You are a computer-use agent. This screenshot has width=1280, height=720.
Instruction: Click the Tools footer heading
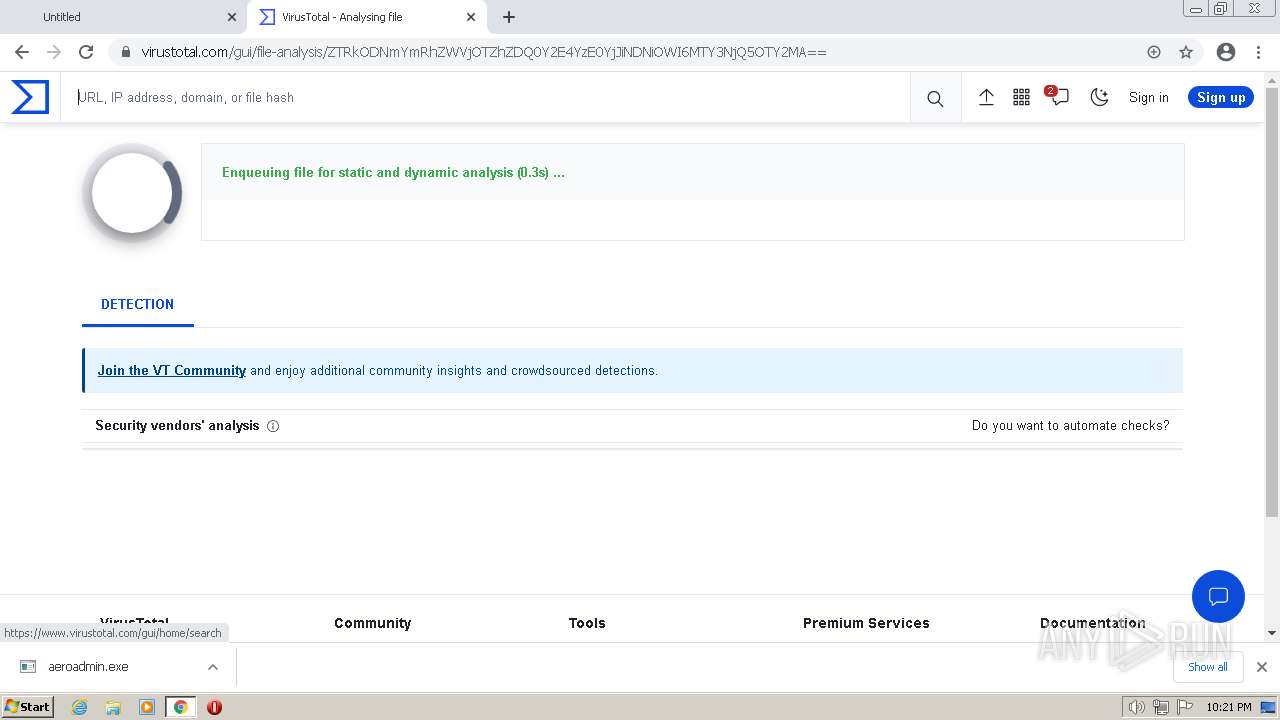click(587, 623)
